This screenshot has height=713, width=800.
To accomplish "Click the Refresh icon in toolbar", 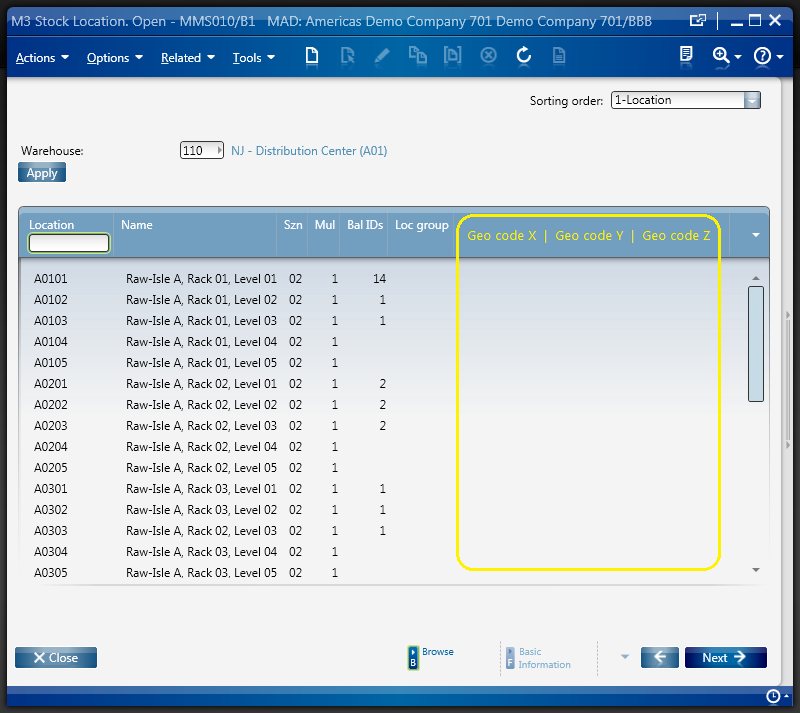I will [x=523, y=56].
